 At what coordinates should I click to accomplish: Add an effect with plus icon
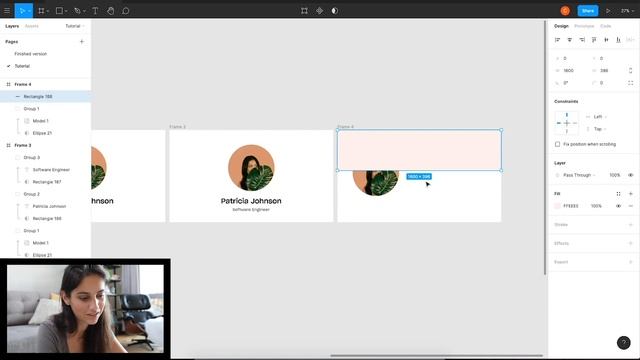click(631, 243)
